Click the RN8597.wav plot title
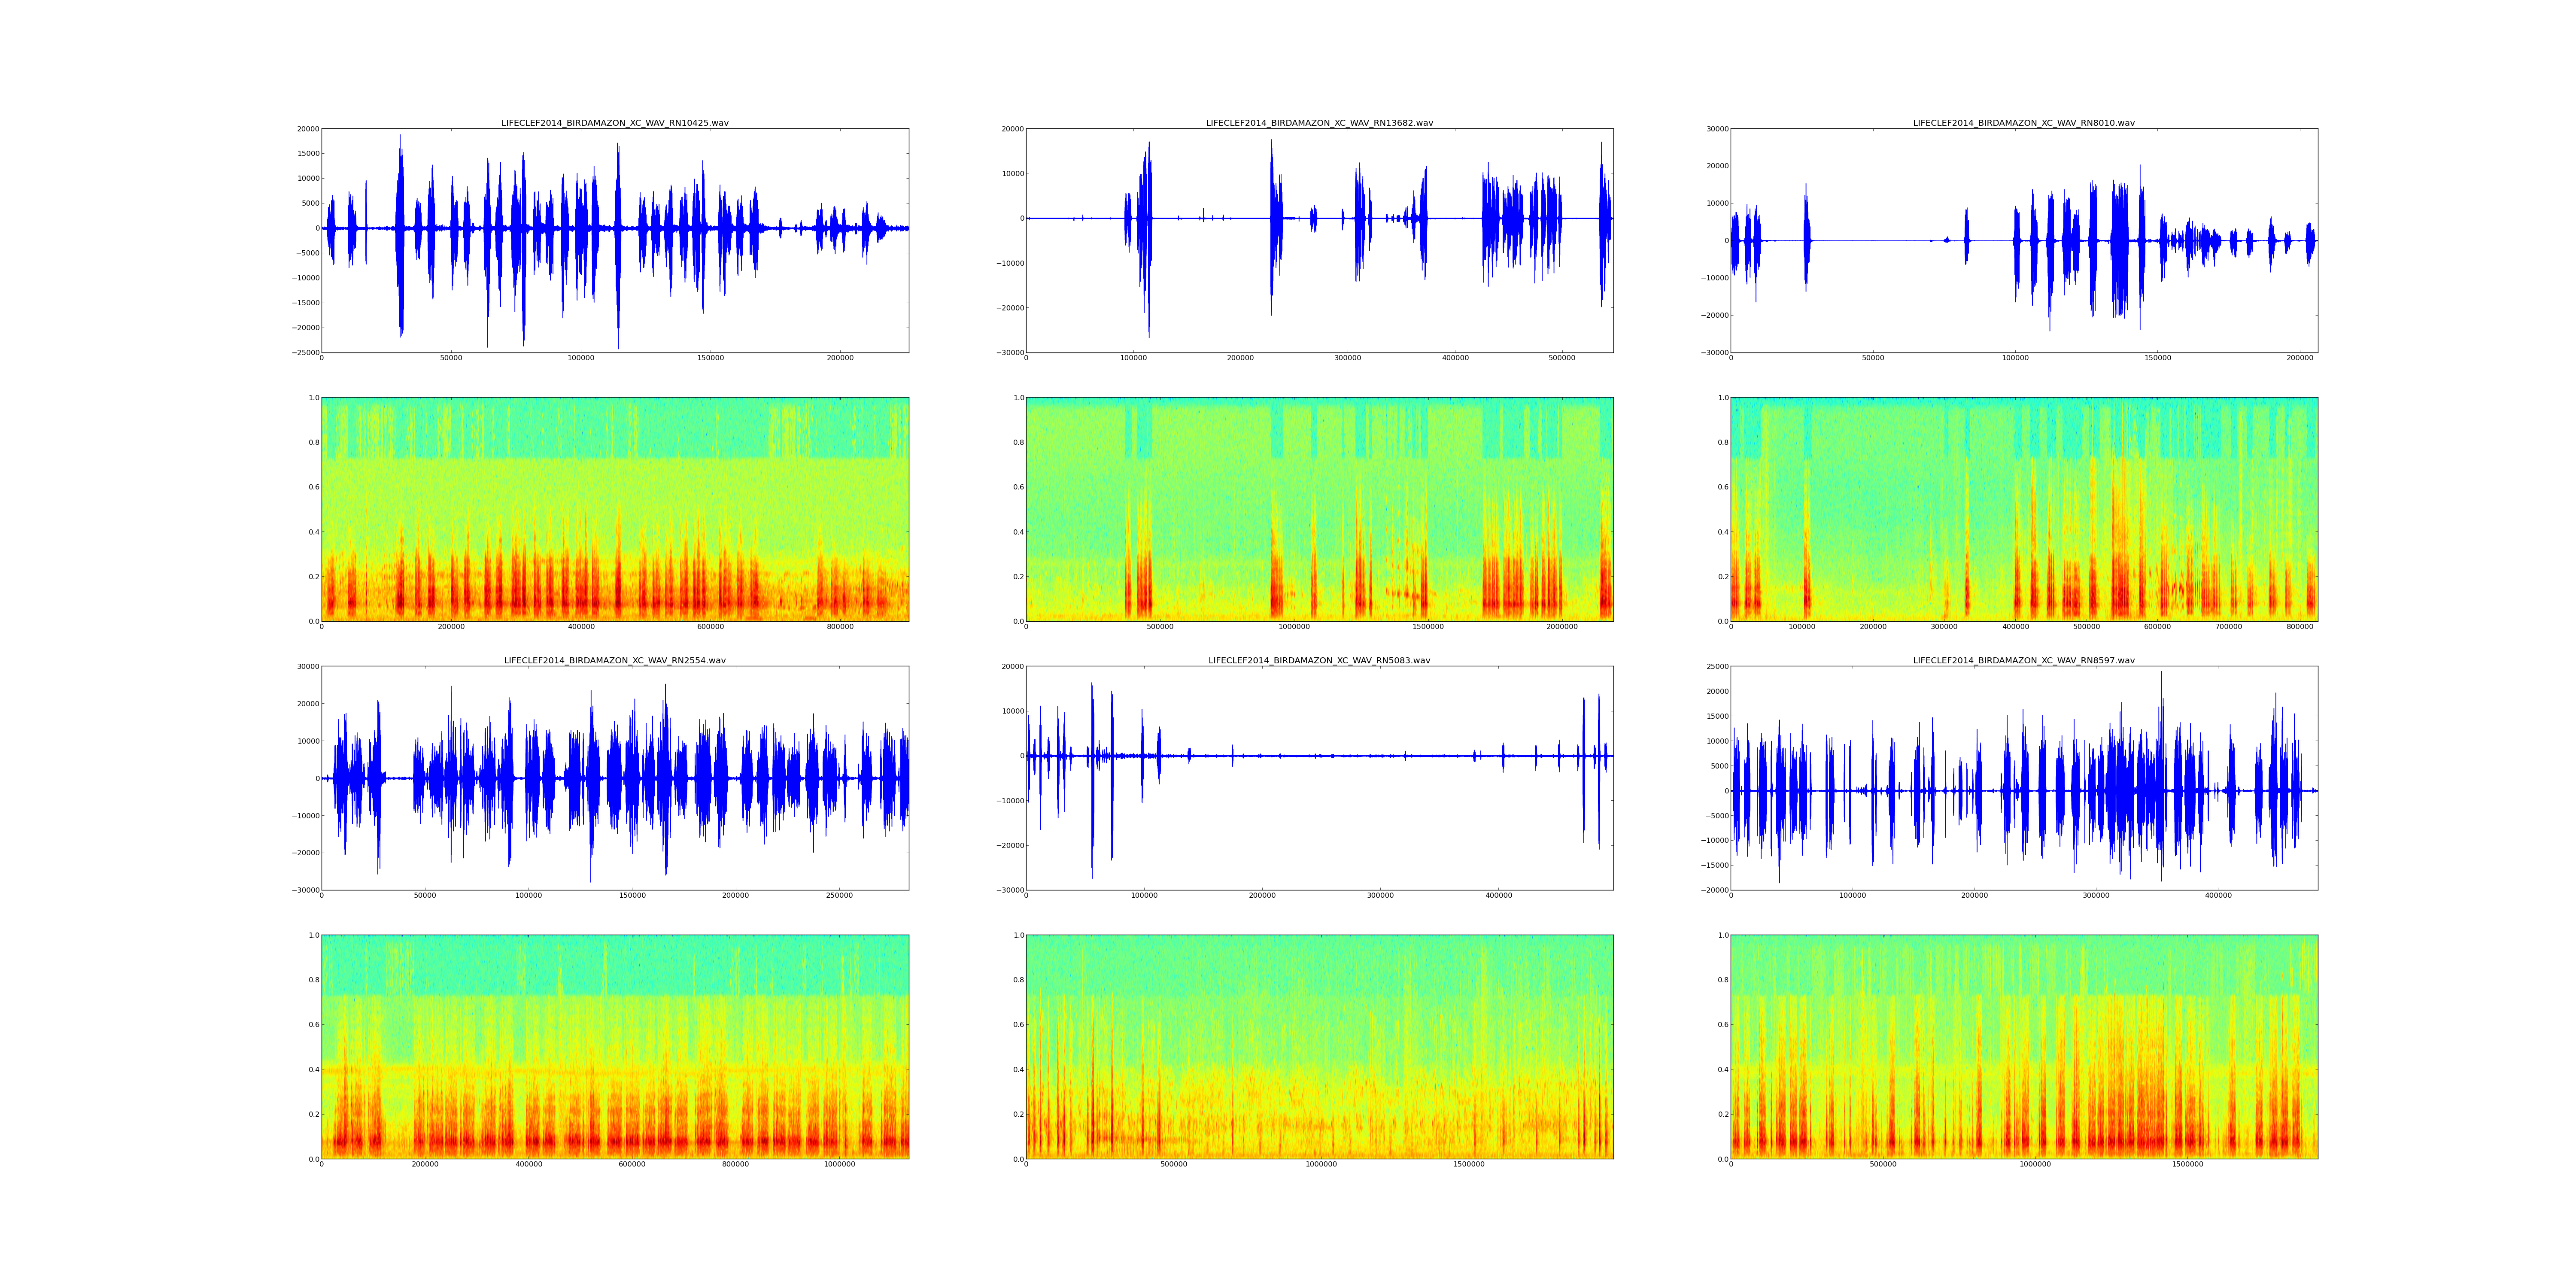 2023,660
